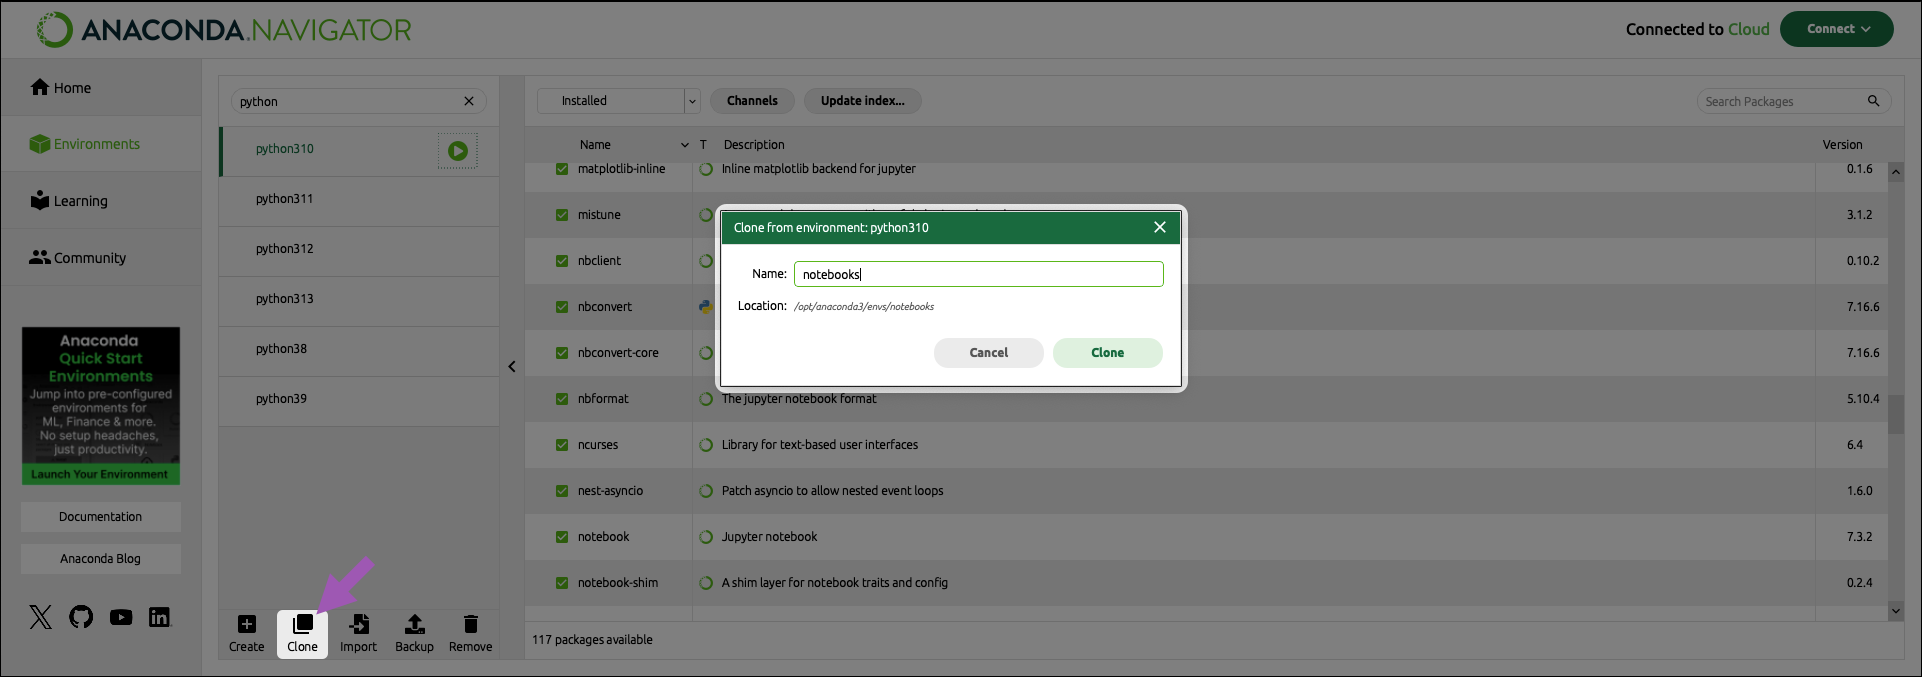The width and height of the screenshot is (1922, 677).
Task: Click the Create environment icon
Action: pyautogui.click(x=247, y=625)
